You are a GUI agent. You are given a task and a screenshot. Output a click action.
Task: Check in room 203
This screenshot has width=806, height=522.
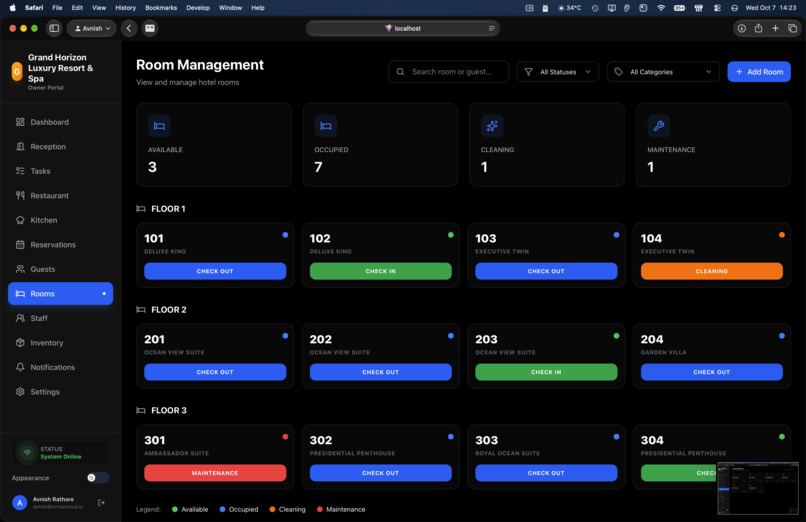coord(546,372)
